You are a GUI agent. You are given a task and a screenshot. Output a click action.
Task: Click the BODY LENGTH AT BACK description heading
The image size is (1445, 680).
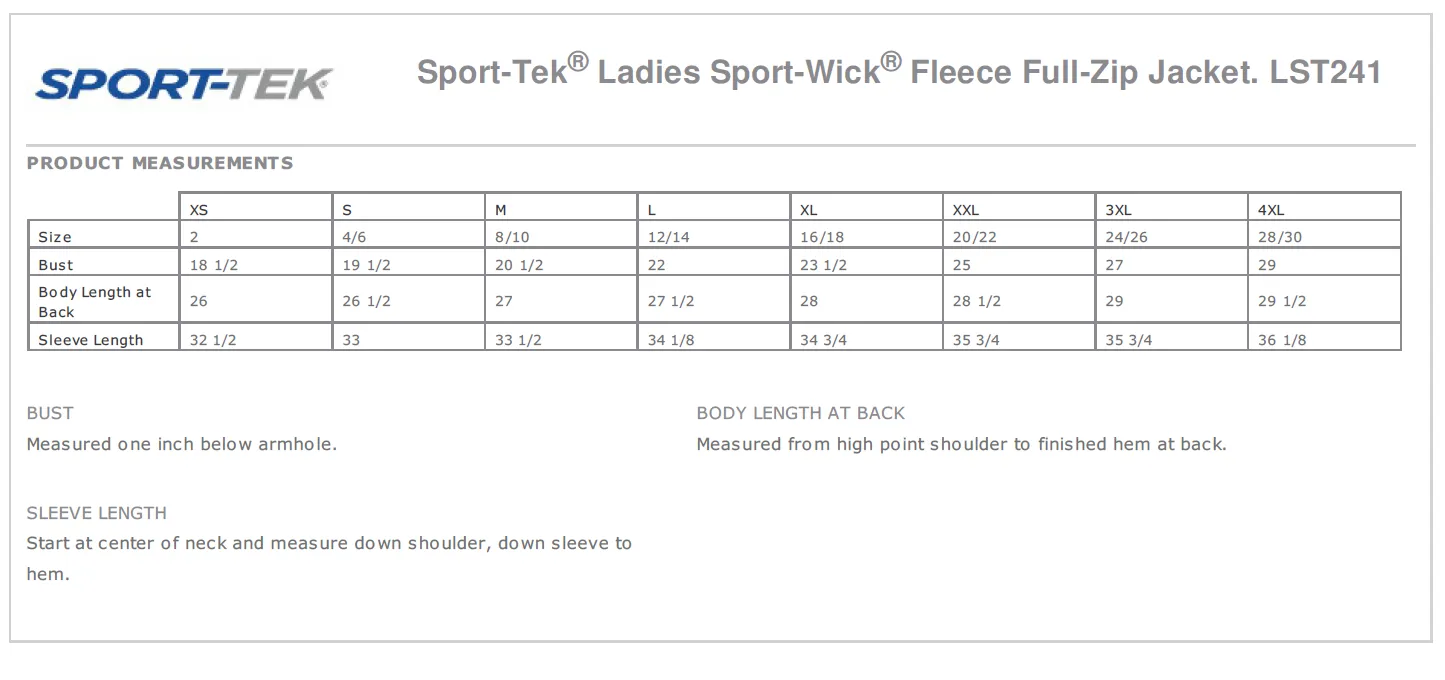pos(800,413)
